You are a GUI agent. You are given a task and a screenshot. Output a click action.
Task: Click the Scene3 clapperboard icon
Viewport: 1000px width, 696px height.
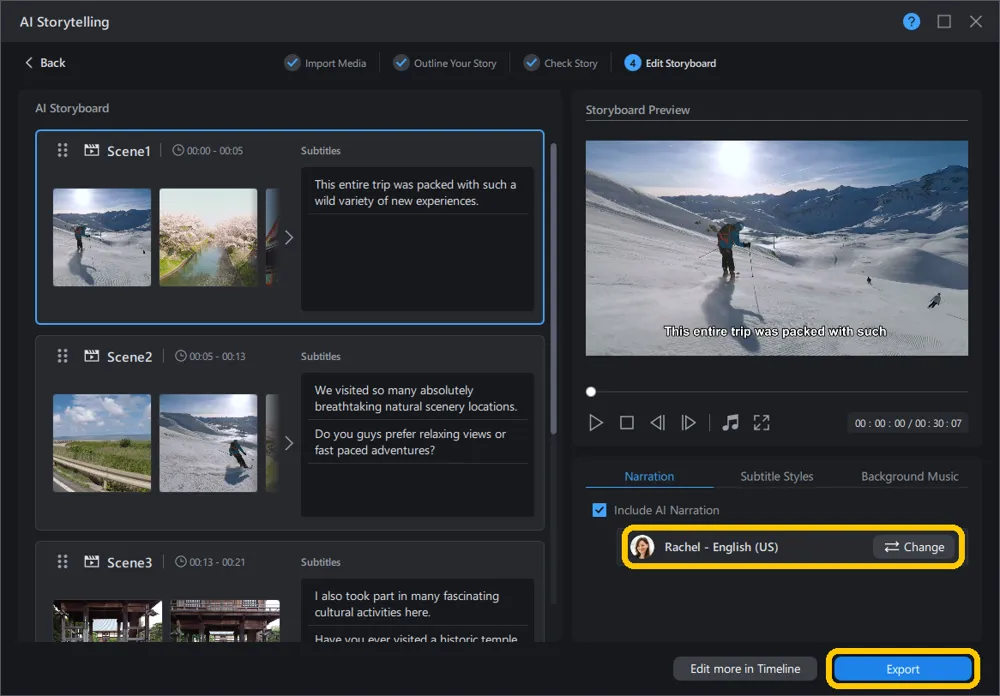pyautogui.click(x=92, y=561)
